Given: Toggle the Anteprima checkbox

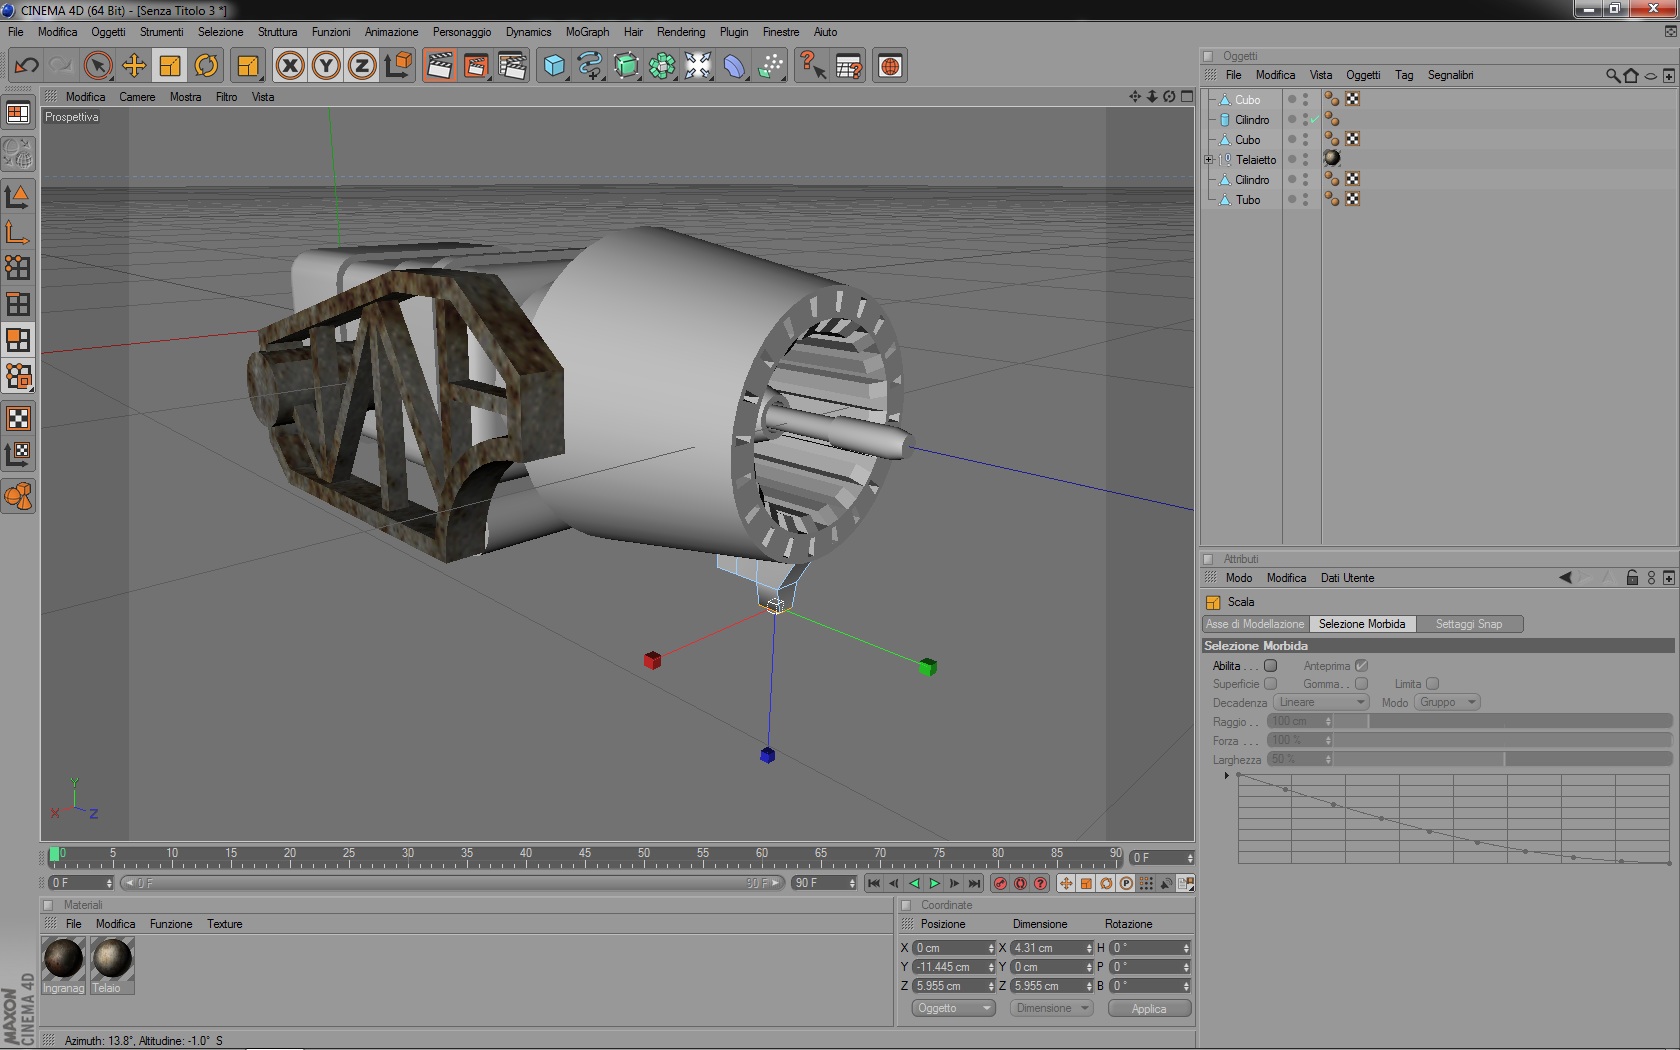Looking at the screenshot, I should 1361,666.
